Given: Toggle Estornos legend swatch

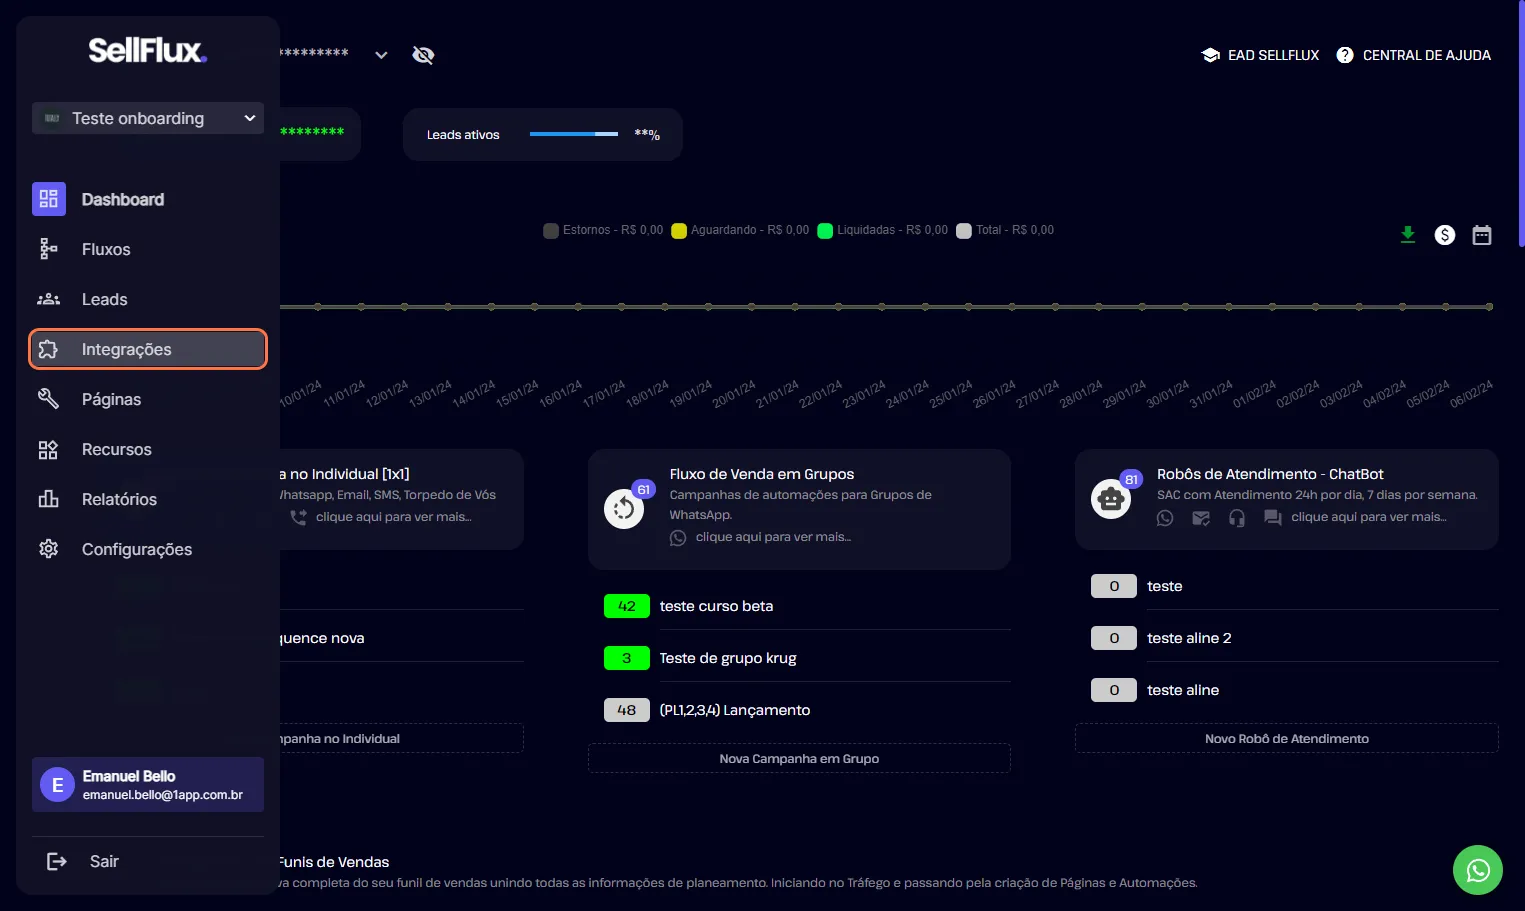Looking at the screenshot, I should (x=551, y=230).
